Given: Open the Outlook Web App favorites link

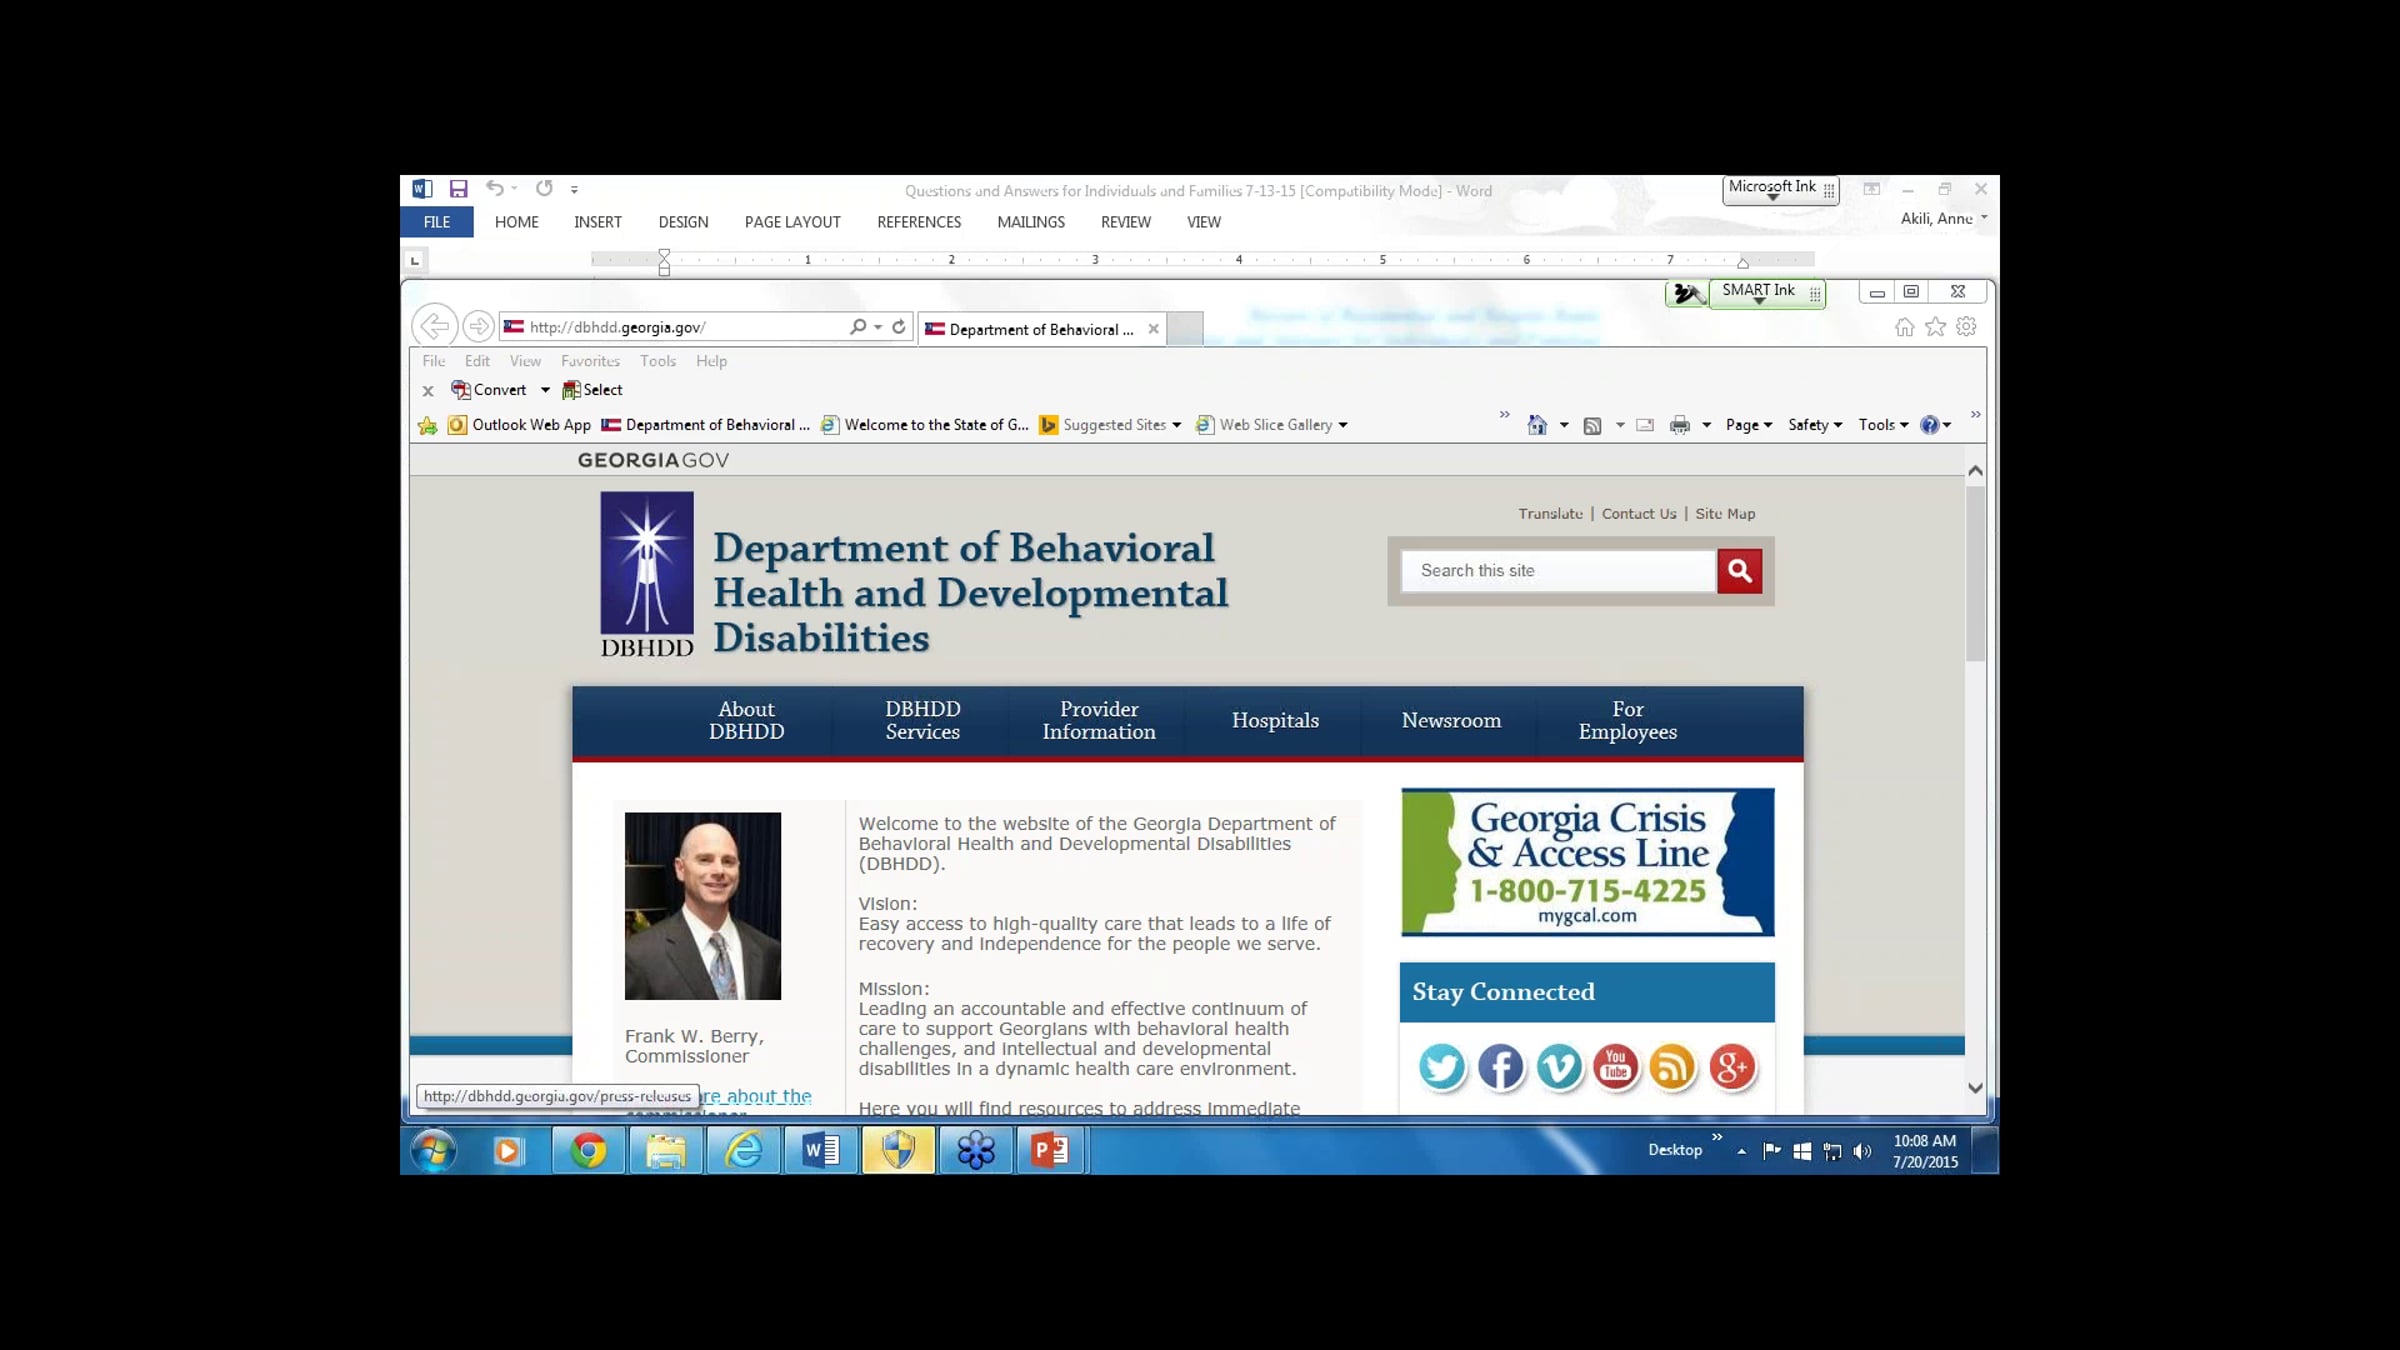Looking at the screenshot, I should tap(519, 425).
